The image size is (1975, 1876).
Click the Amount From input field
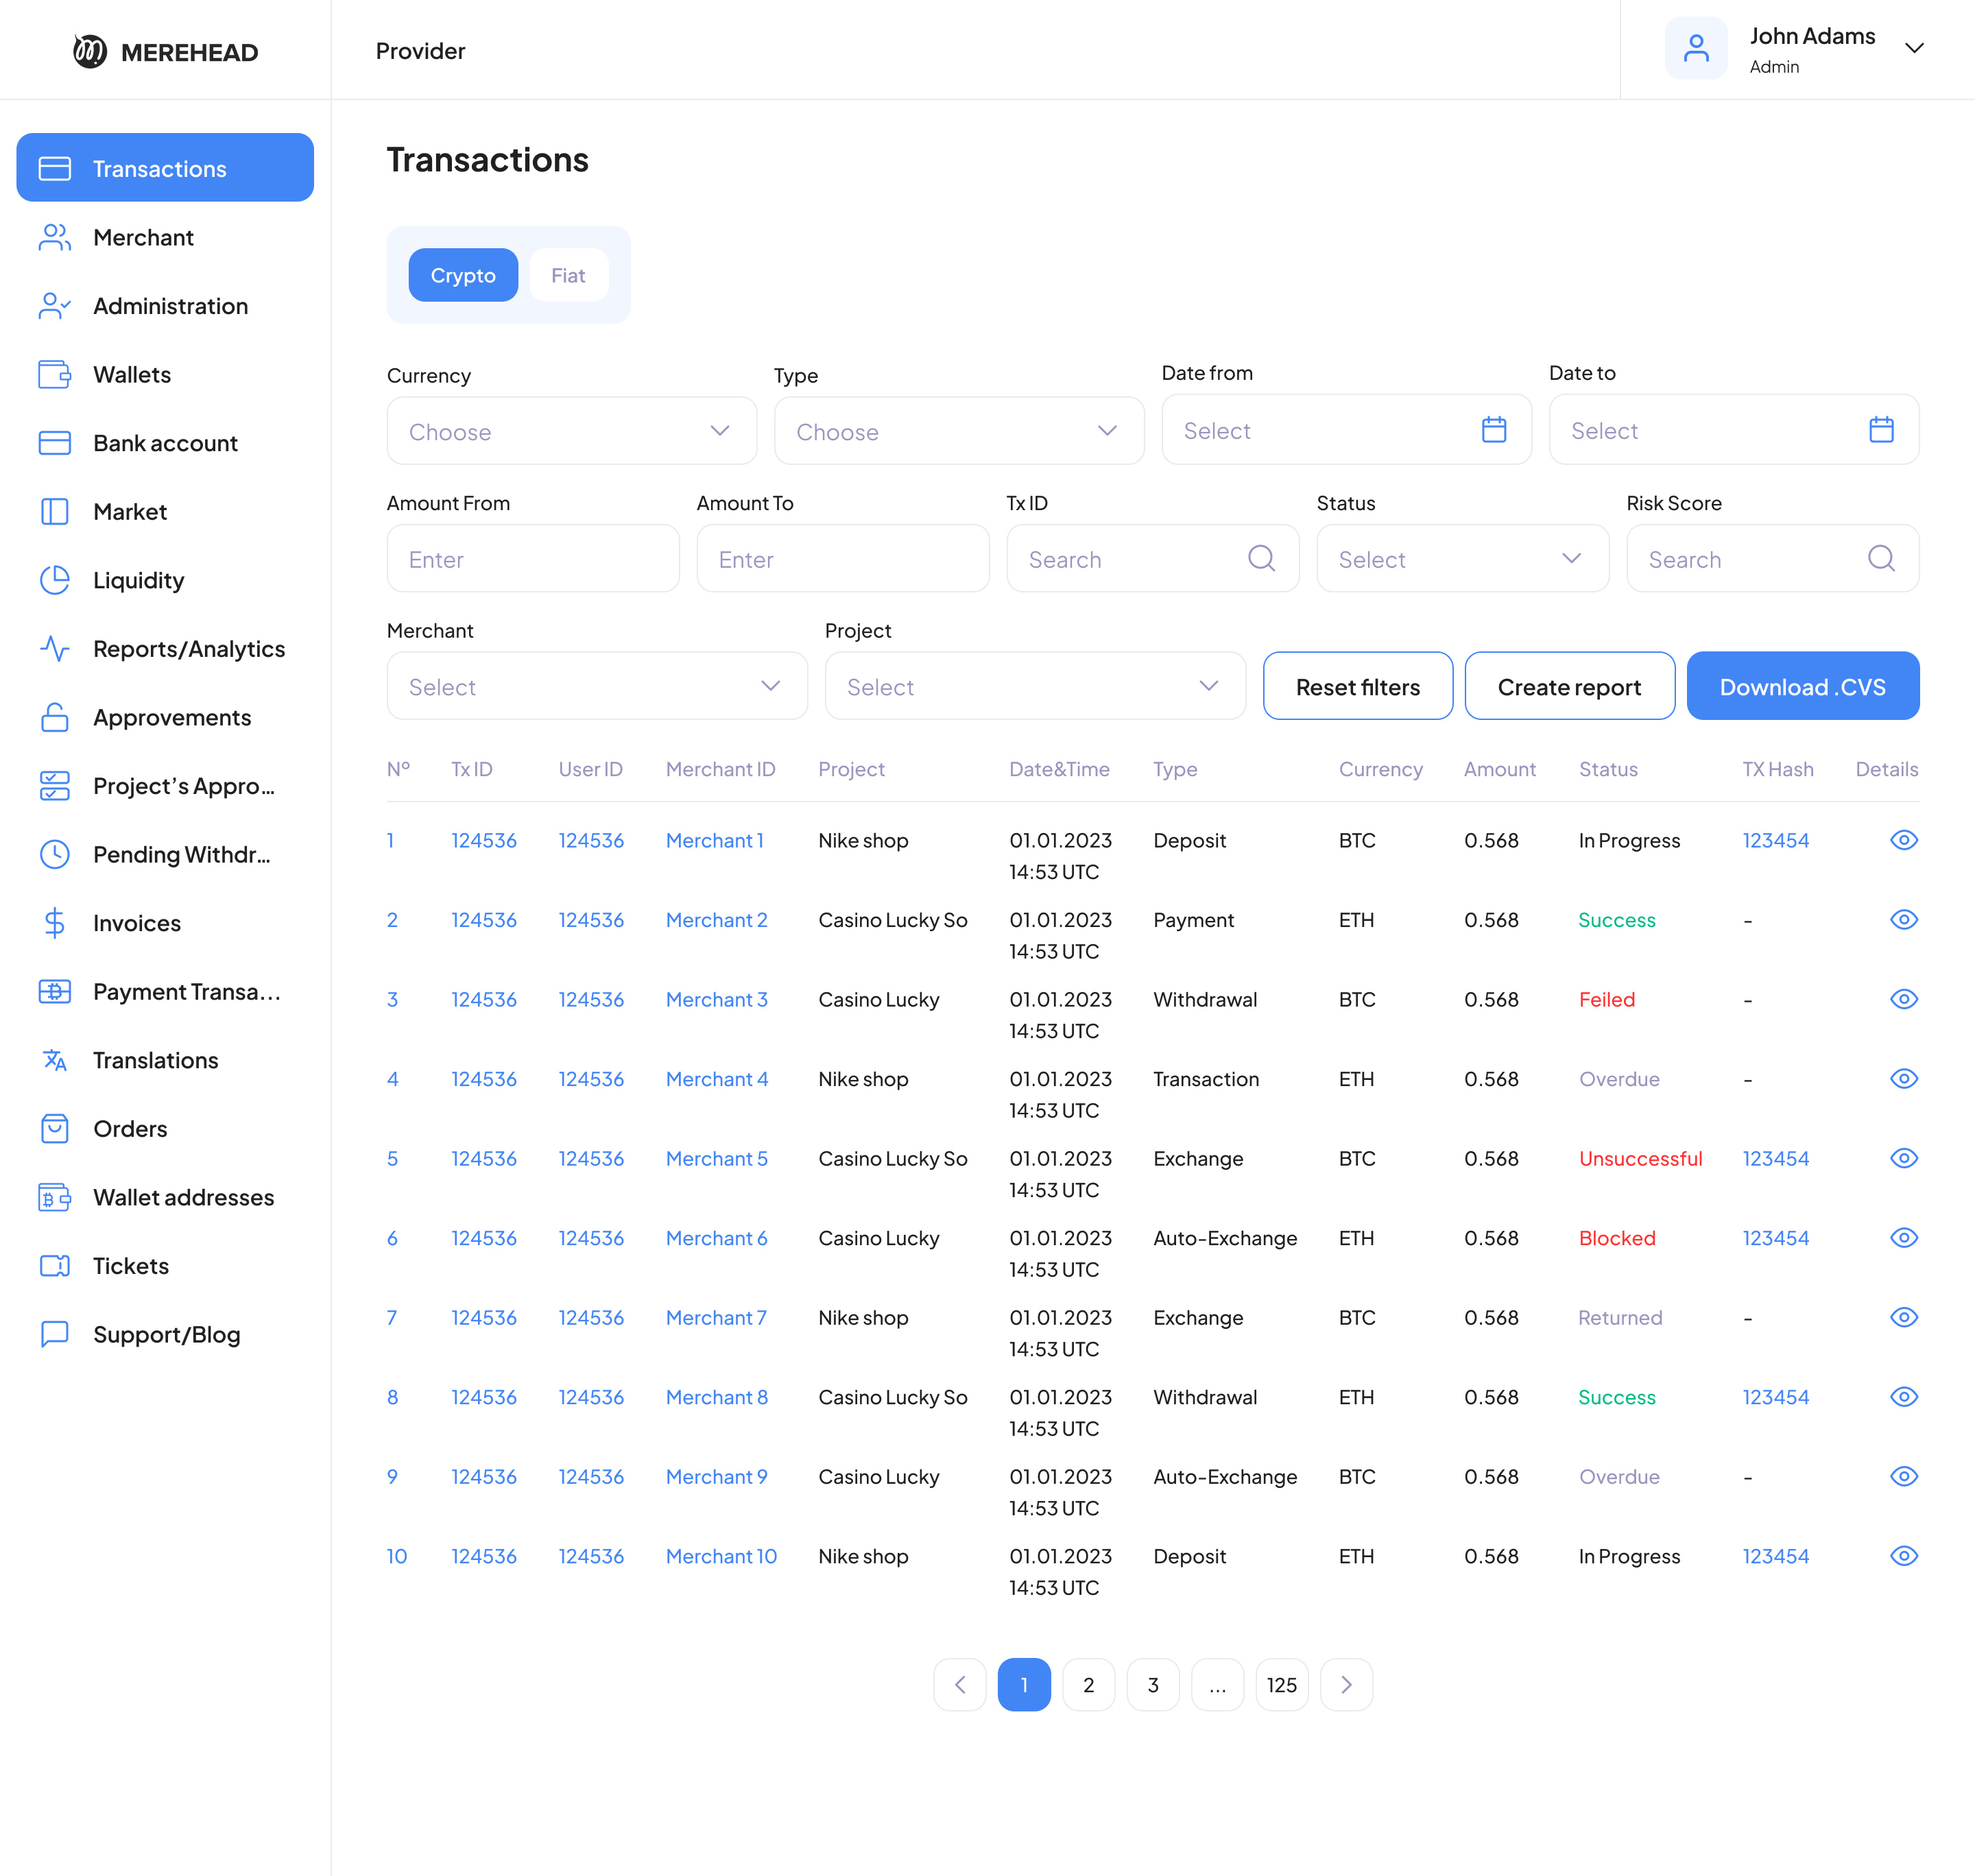(x=532, y=559)
